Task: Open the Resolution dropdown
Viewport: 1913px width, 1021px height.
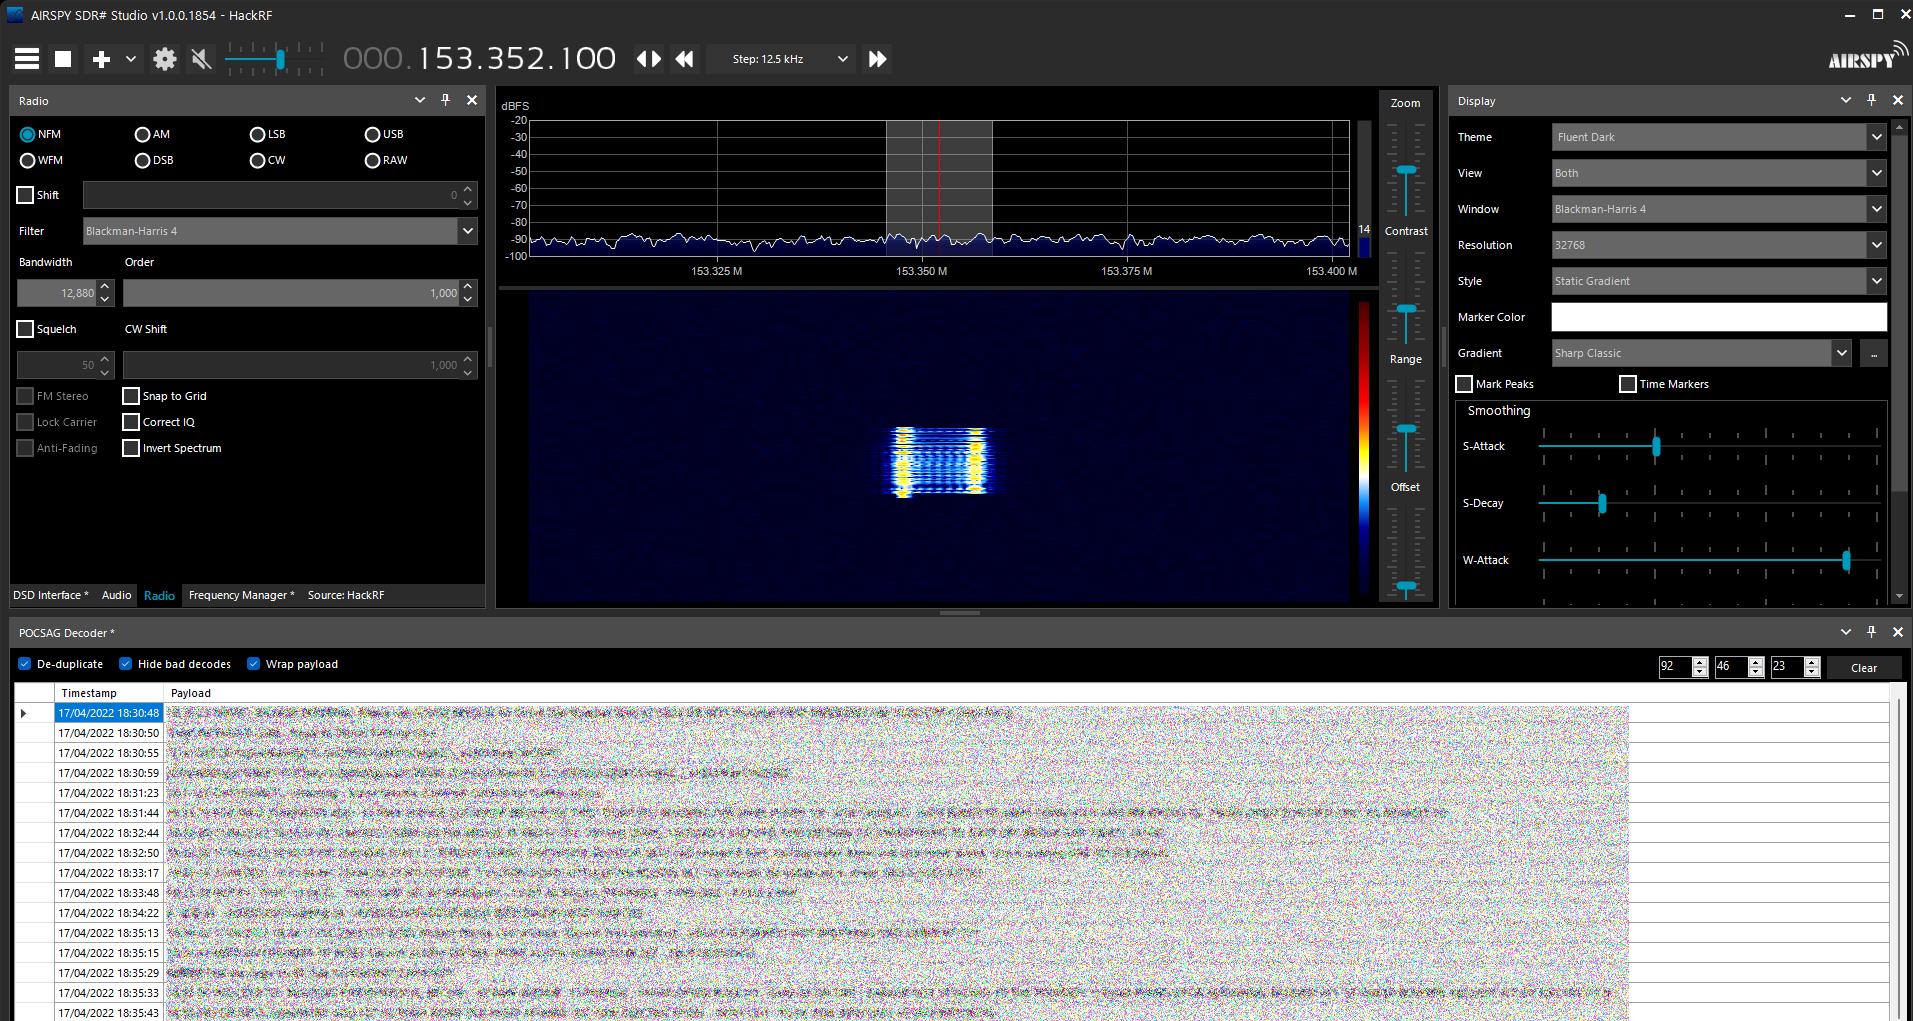Action: (1718, 245)
